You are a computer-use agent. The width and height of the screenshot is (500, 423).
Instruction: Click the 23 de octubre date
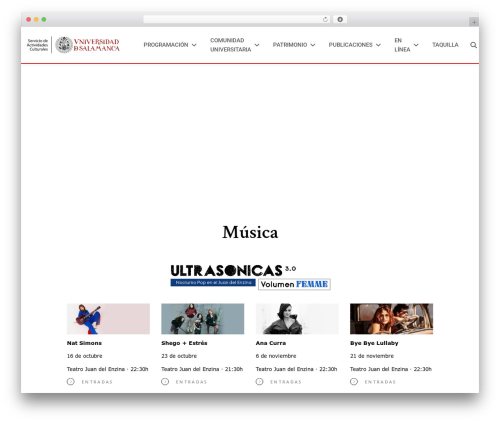click(179, 356)
